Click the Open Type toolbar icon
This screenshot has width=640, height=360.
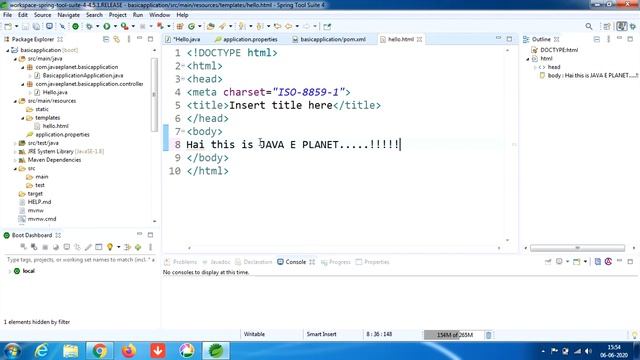pos(211,27)
